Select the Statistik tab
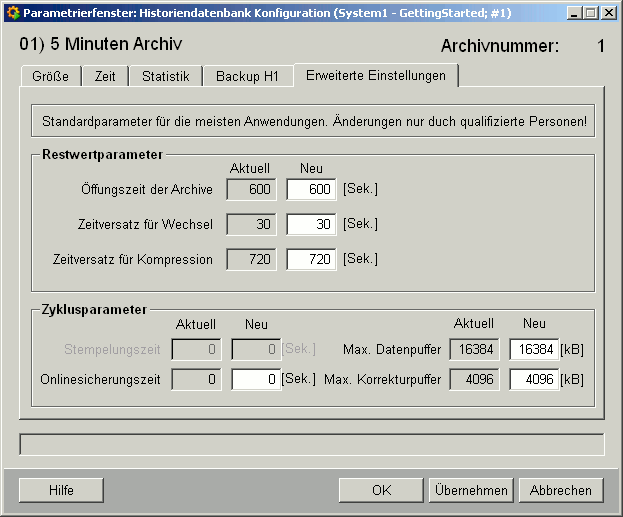Screen dimensions: 623x517 coord(166,77)
